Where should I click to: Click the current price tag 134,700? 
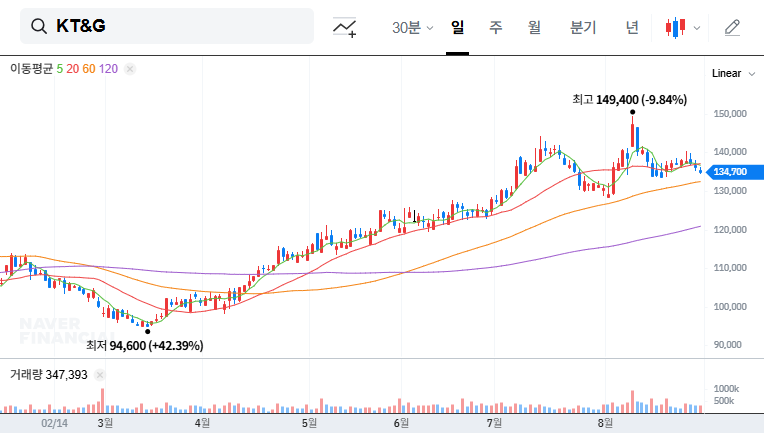734,172
